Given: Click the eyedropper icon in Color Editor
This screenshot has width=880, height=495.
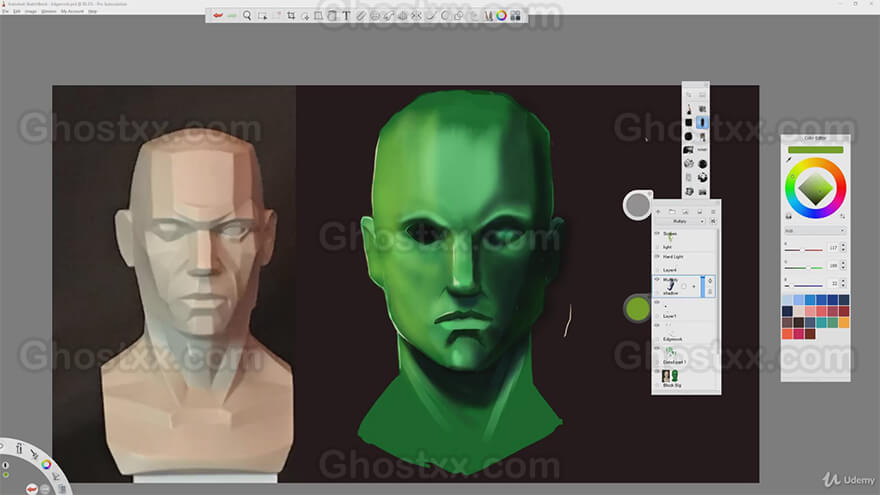Looking at the screenshot, I should pos(789,160).
